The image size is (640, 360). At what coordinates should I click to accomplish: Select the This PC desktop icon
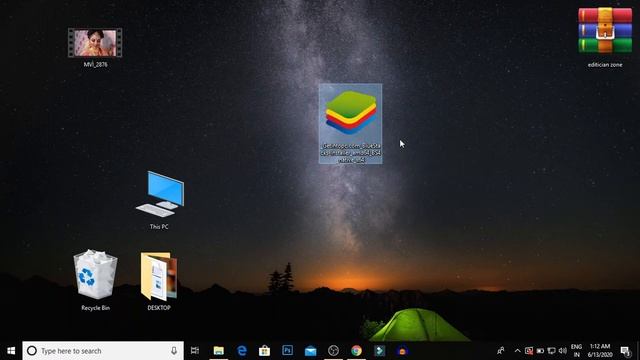160,200
